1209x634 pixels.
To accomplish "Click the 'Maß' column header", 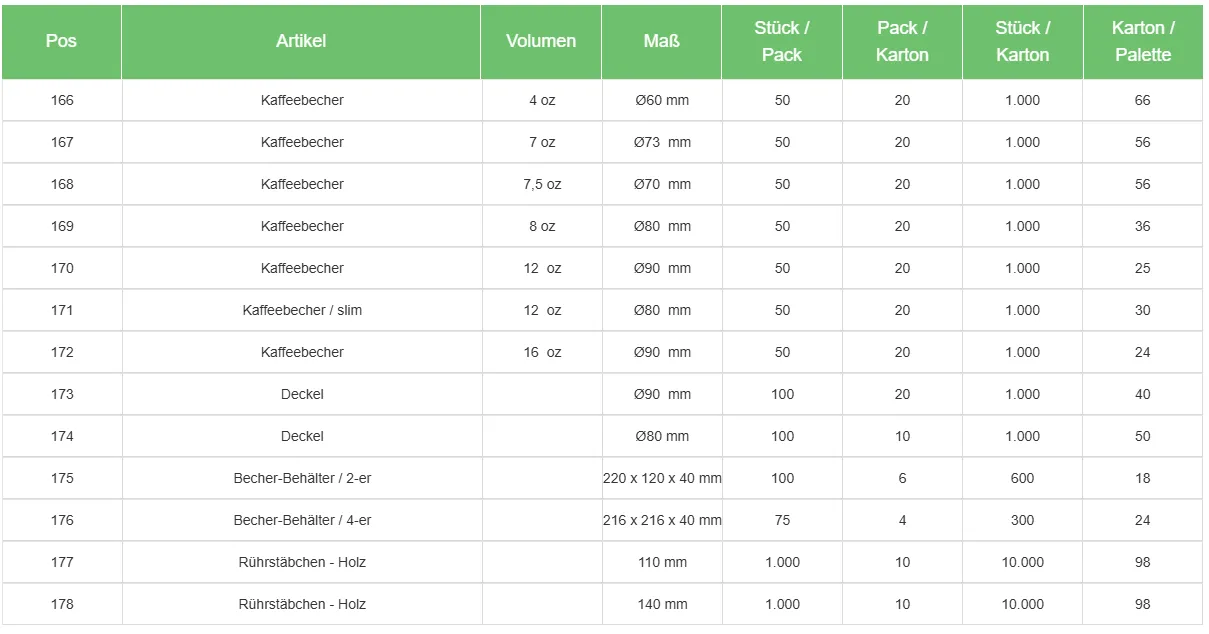I will pyautogui.click(x=661, y=41).
